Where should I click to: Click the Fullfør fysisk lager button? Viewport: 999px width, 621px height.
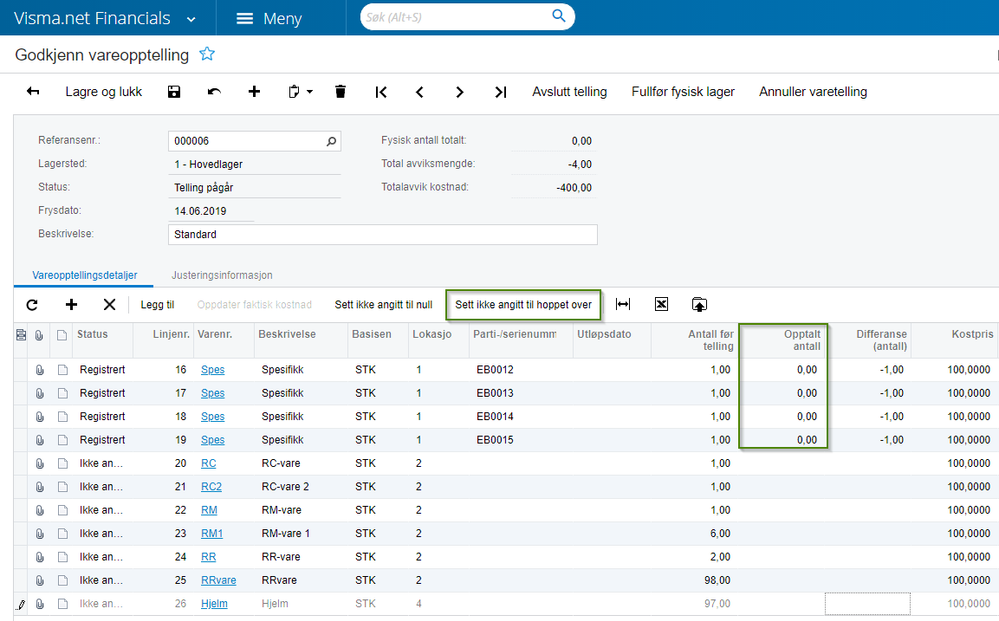coord(683,92)
